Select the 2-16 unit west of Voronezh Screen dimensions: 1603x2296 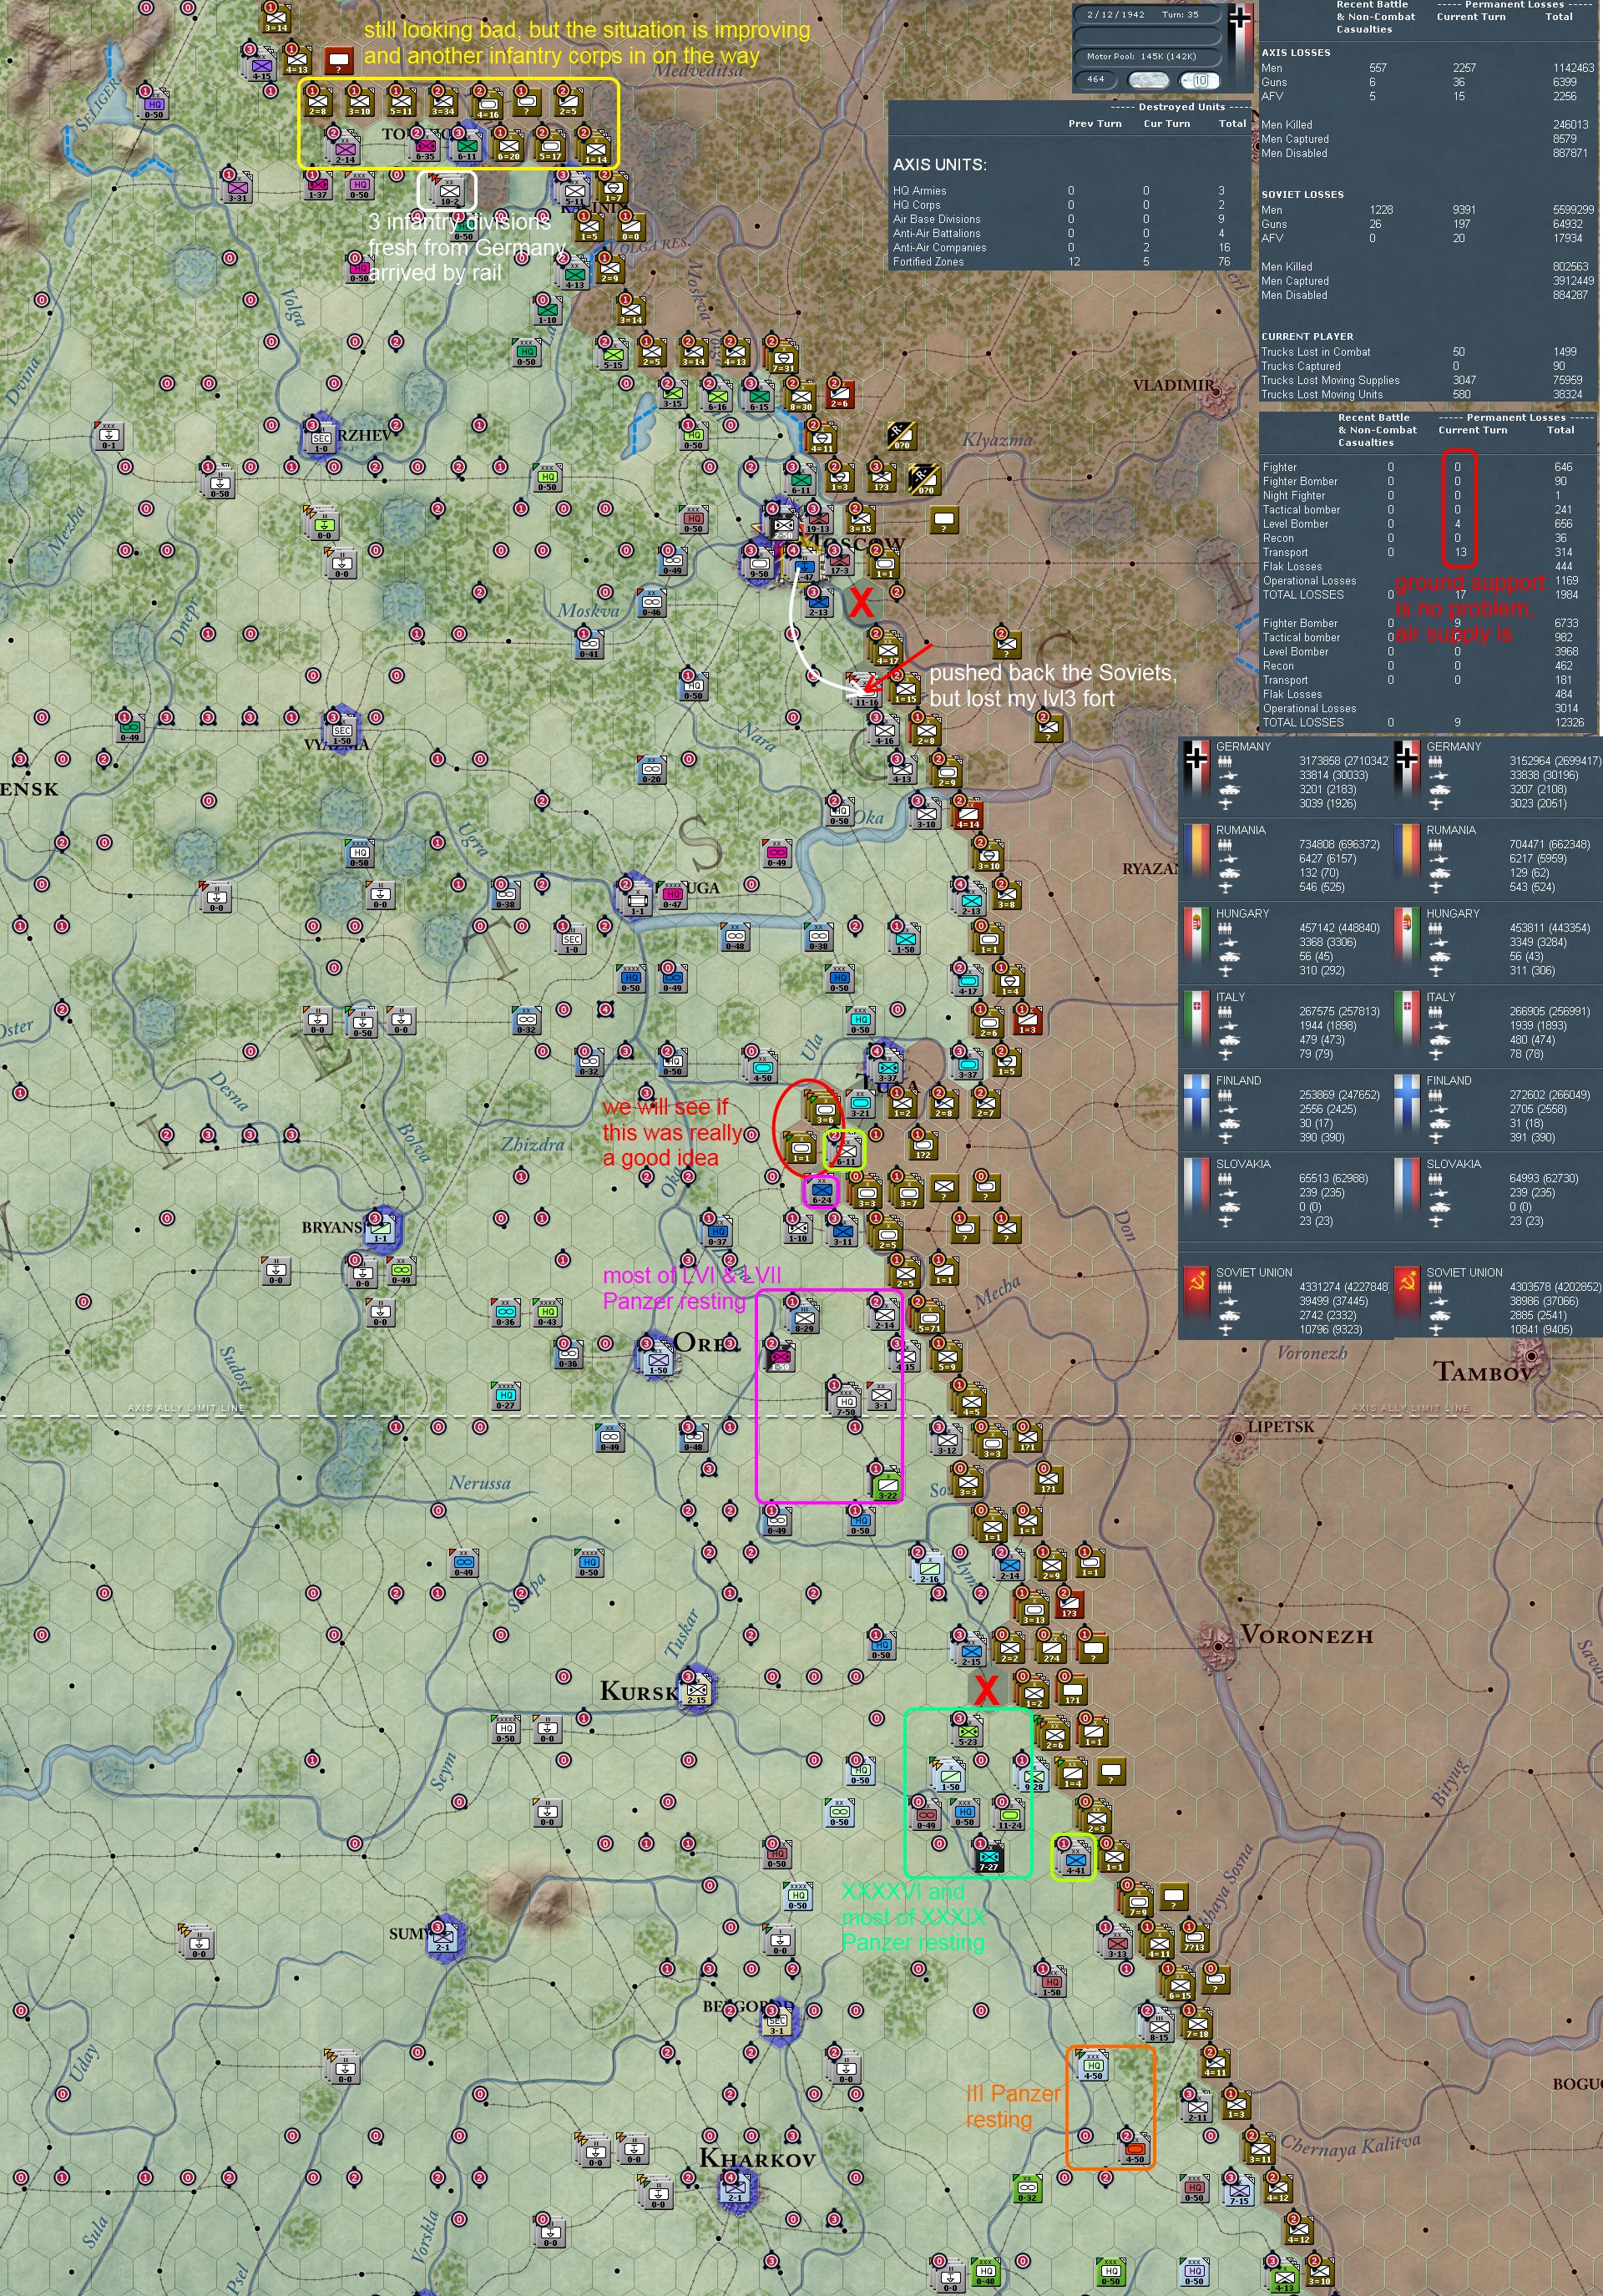coord(929,1569)
